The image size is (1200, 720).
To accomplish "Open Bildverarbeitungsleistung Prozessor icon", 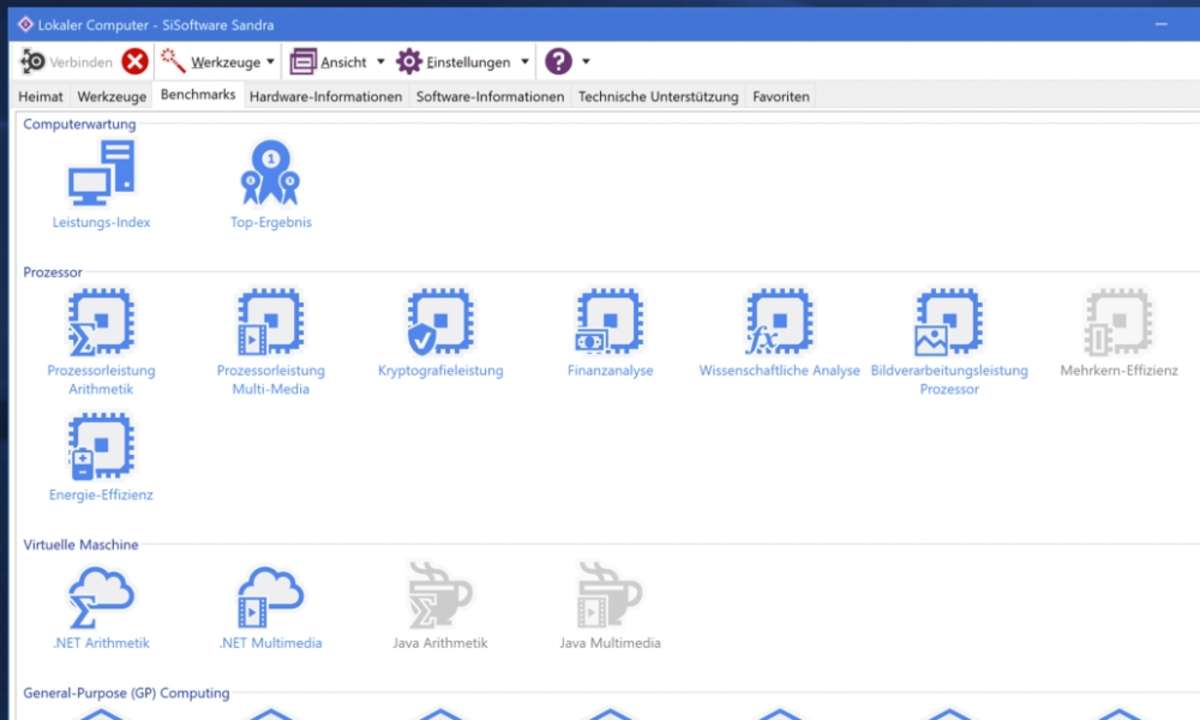I will (949, 322).
